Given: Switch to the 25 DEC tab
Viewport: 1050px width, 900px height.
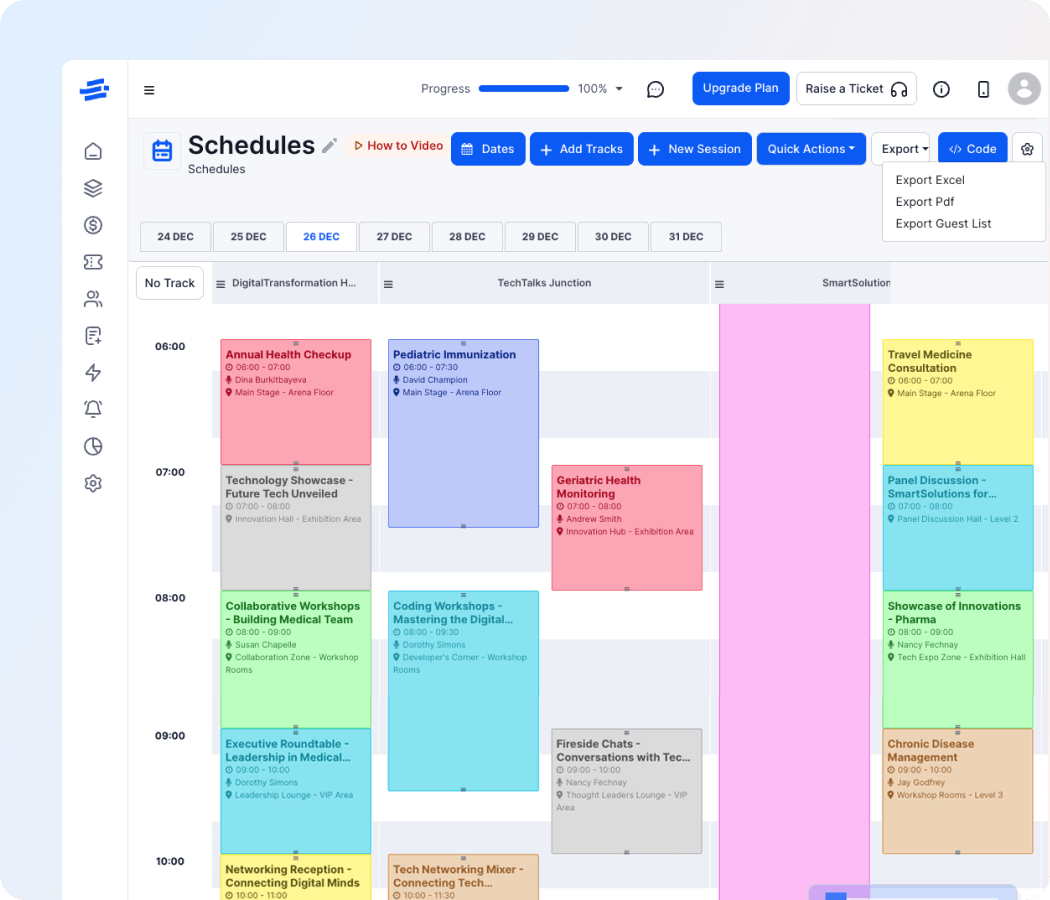Looking at the screenshot, I should (248, 236).
